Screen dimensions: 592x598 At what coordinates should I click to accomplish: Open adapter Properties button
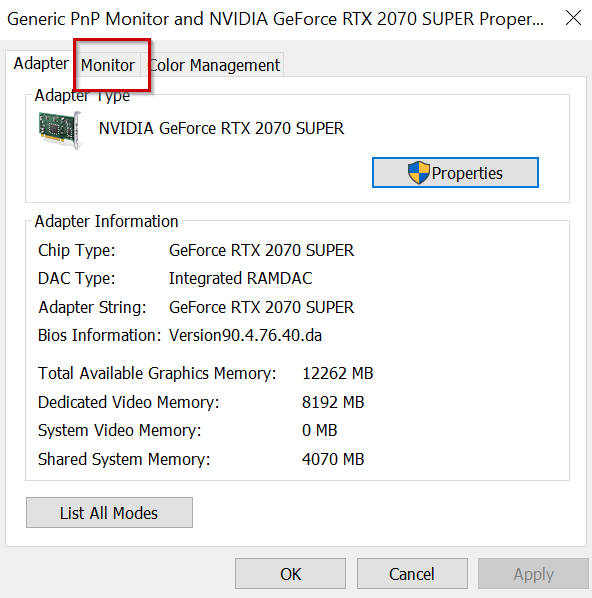(455, 173)
